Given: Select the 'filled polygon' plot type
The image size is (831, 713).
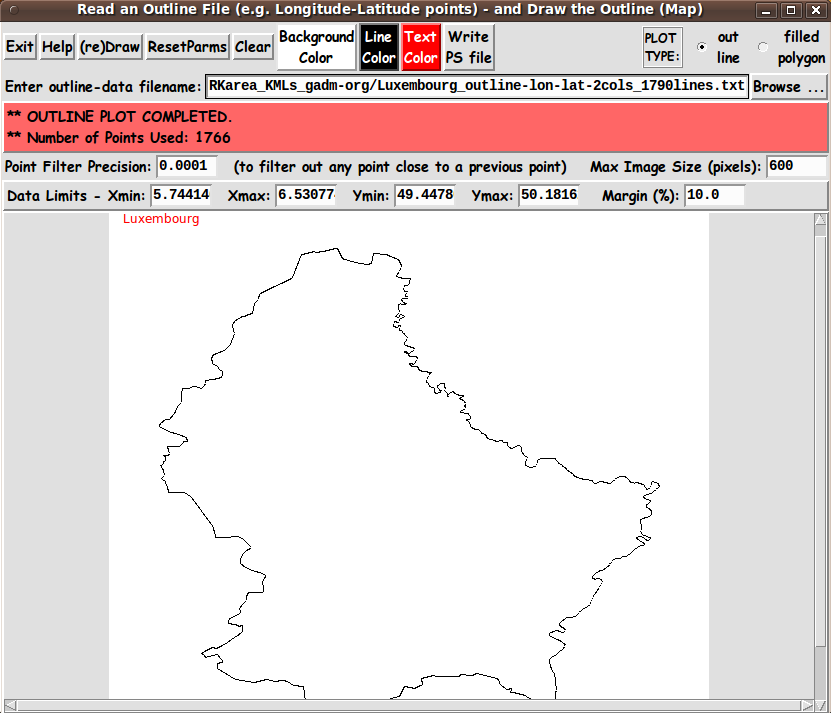Looking at the screenshot, I should 763,47.
